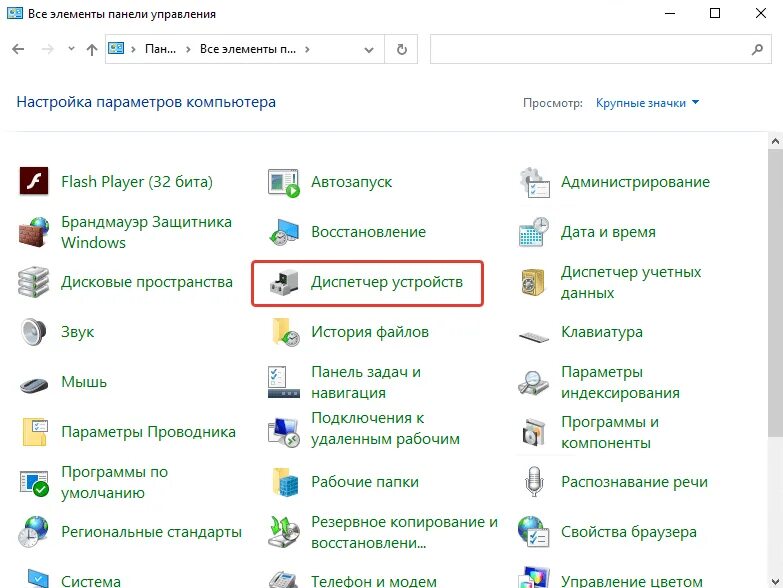Select the Пан... breadcrumb segment

click(160, 49)
